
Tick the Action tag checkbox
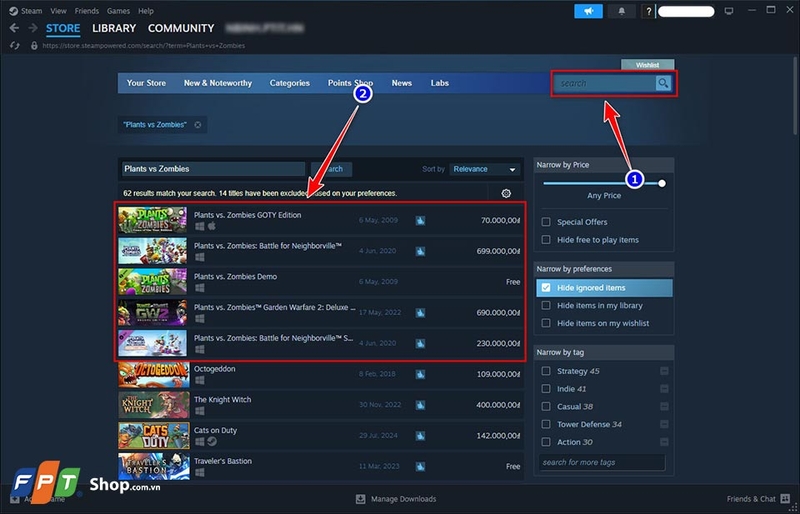(546, 442)
